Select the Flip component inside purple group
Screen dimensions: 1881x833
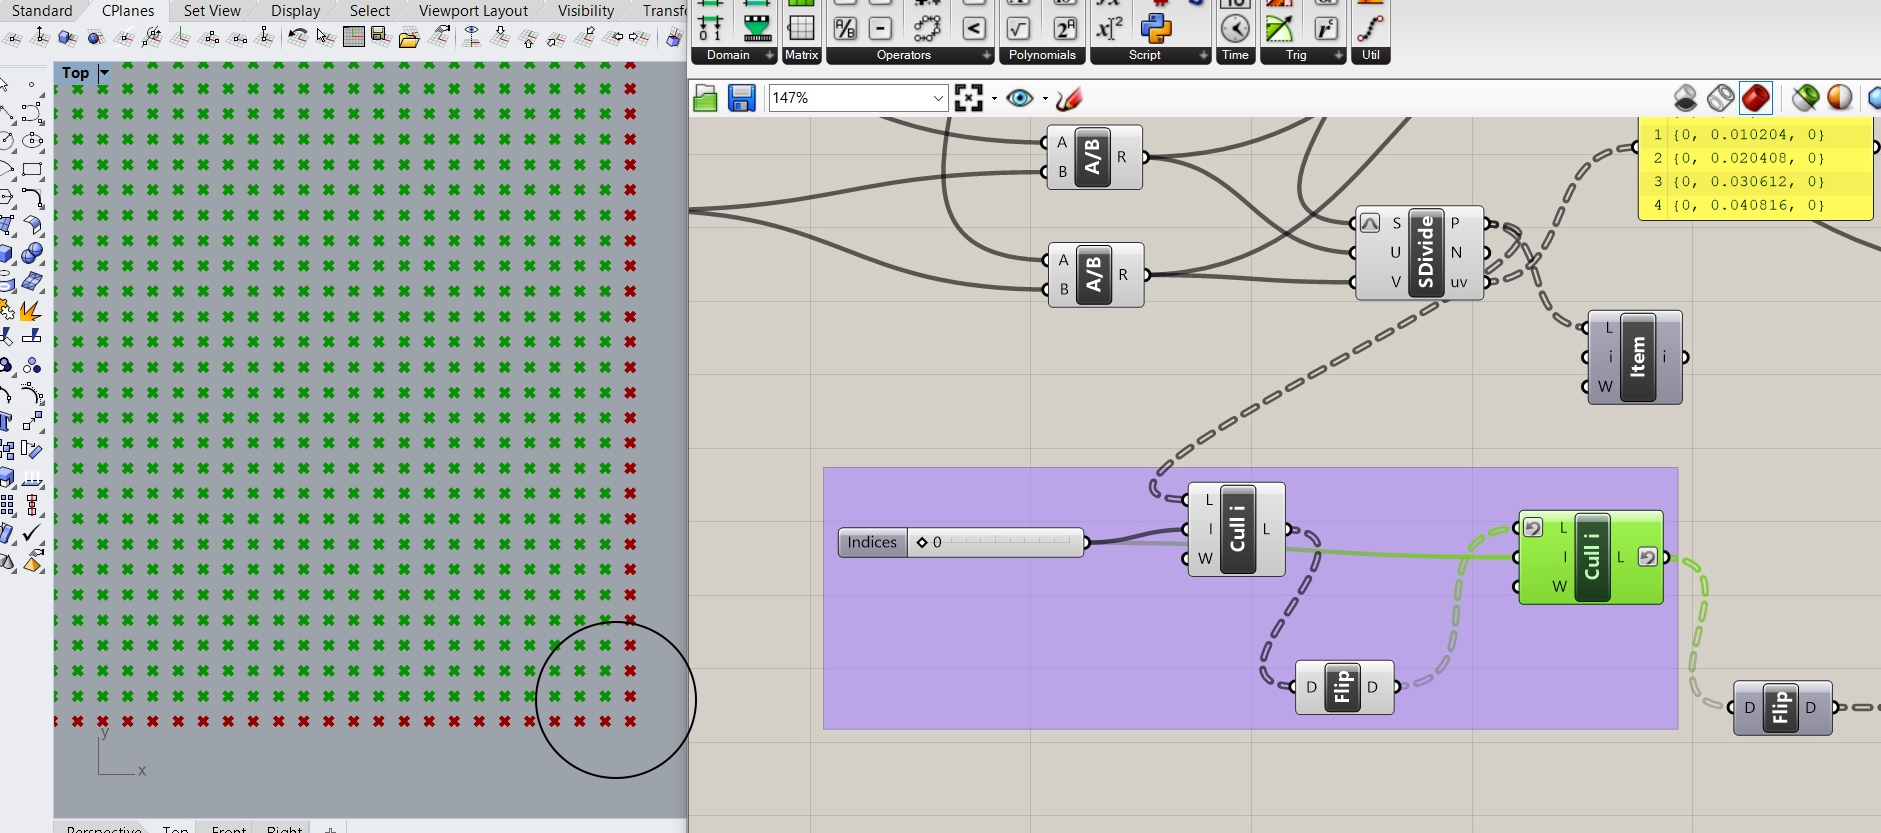click(x=1343, y=687)
